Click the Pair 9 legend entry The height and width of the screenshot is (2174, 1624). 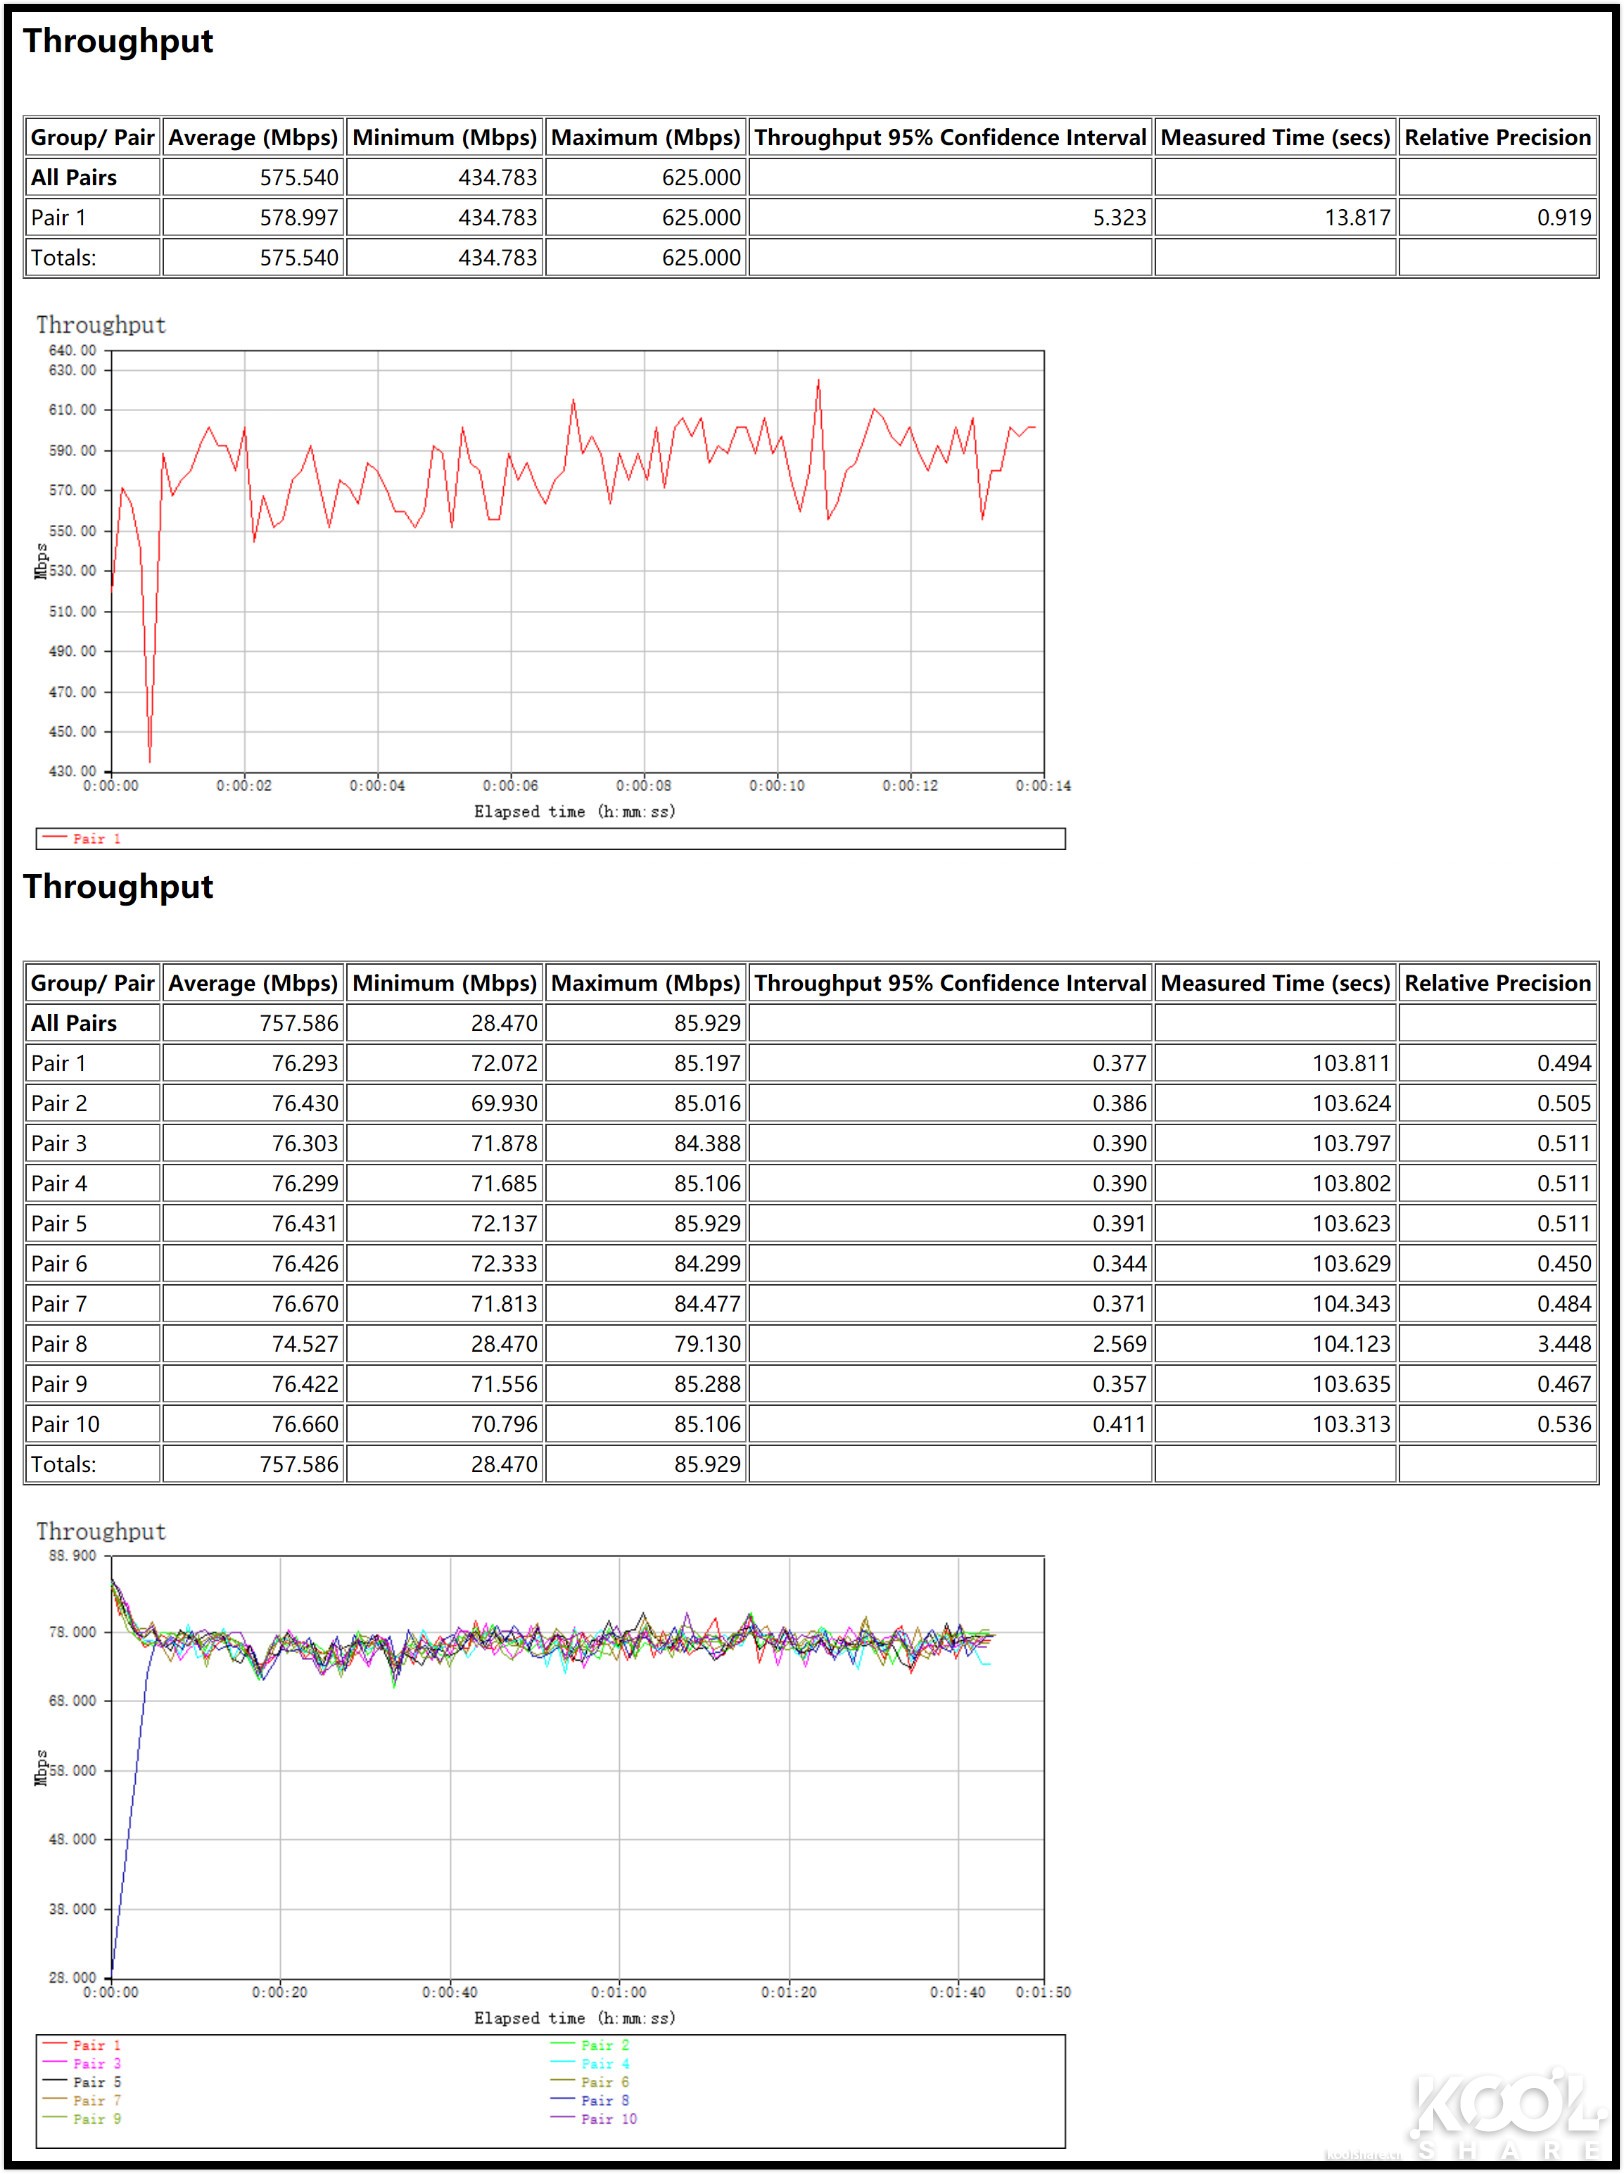tap(83, 2119)
